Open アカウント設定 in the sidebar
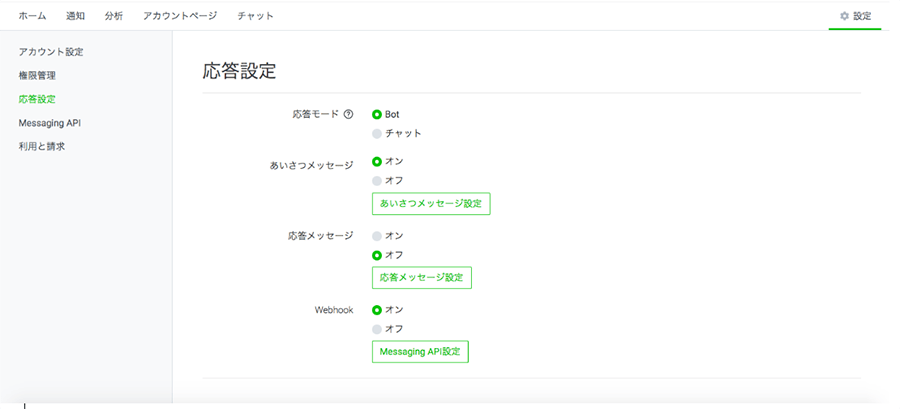900x409 pixels. (51, 52)
